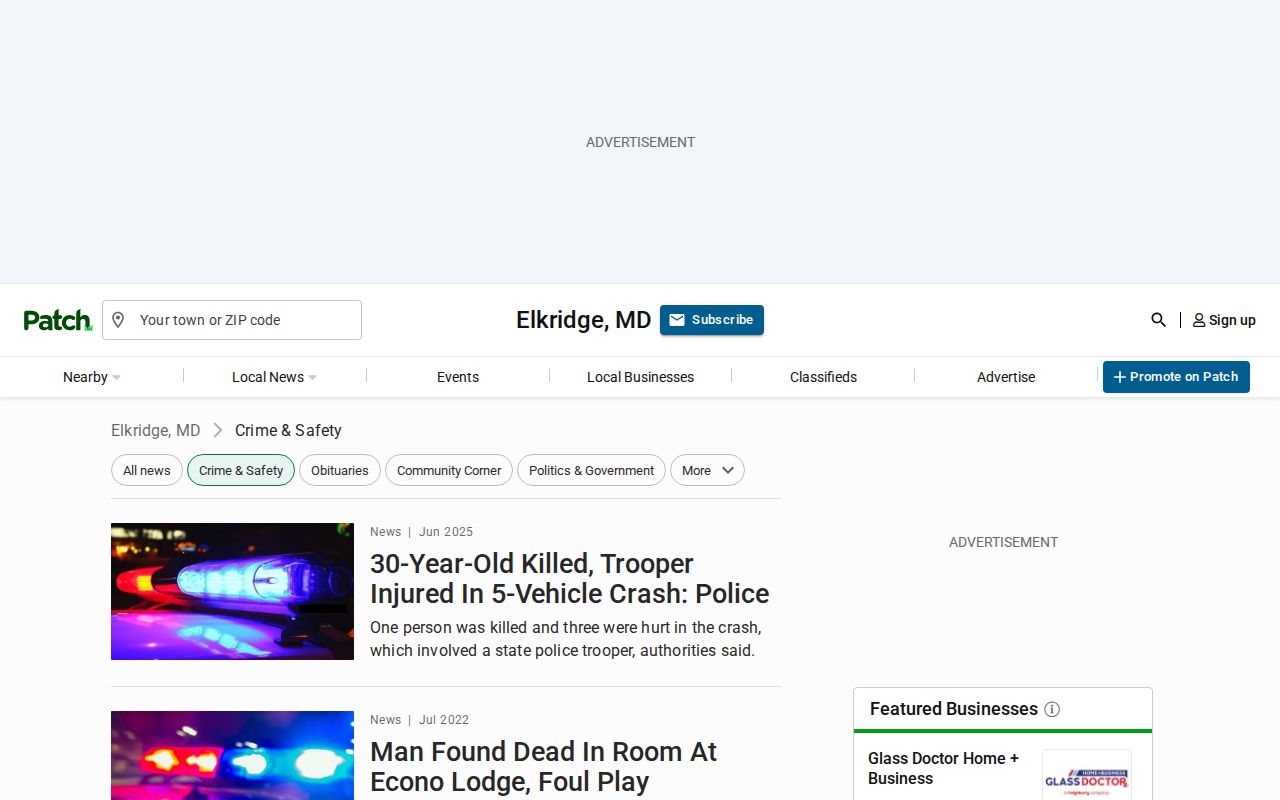Click the Glass Doctor logo thumbnail

coord(1087,775)
